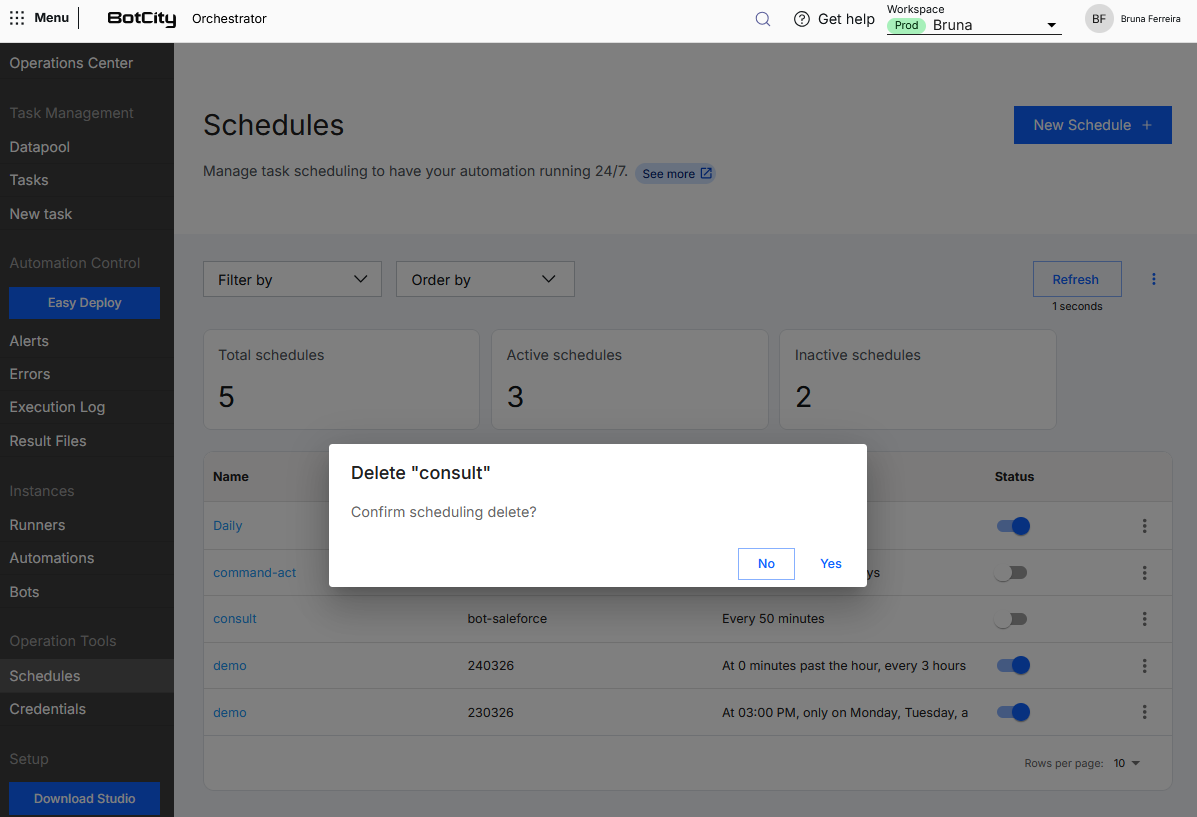Image resolution: width=1197 pixels, height=817 pixels.
Task: Open Automations in sidebar
Action: coord(52,558)
